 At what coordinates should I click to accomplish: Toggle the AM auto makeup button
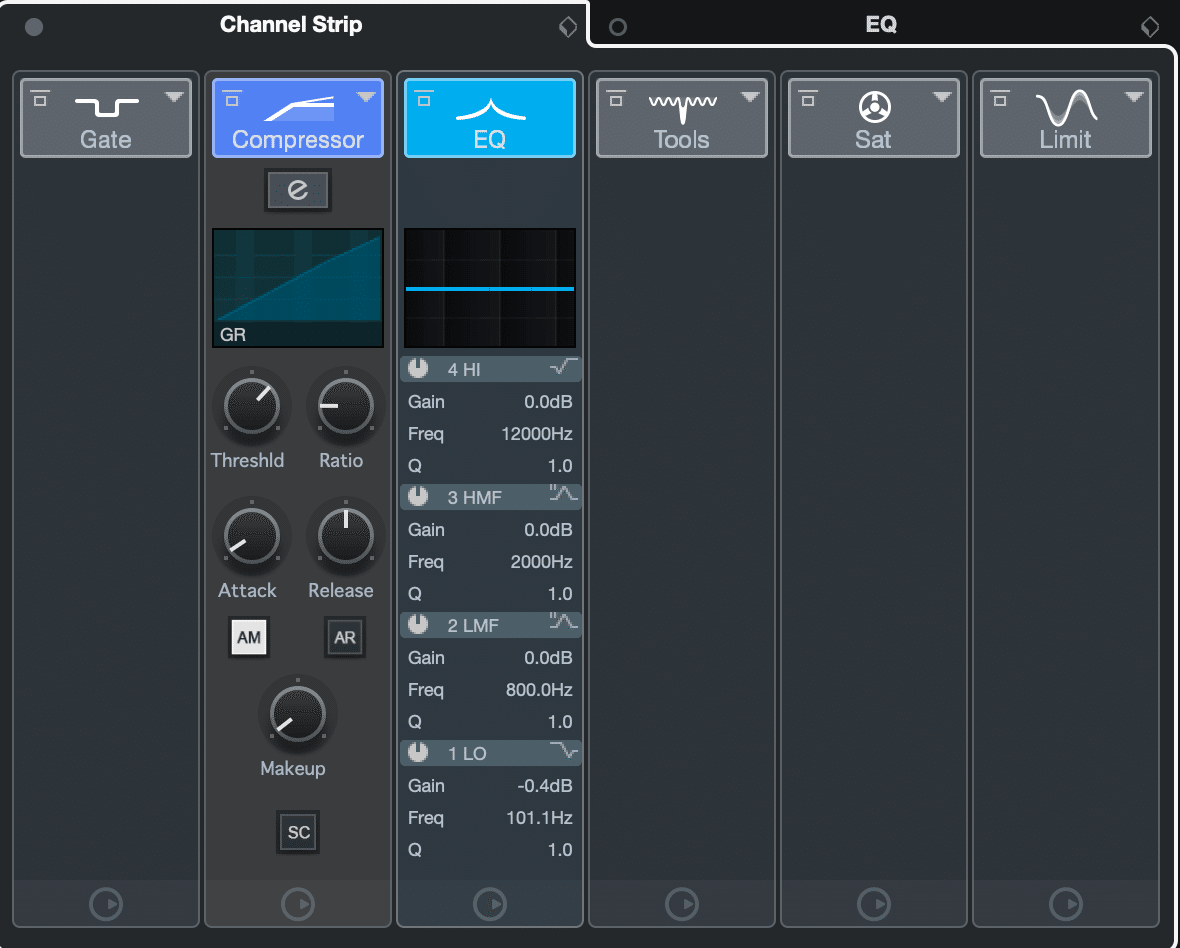point(249,638)
